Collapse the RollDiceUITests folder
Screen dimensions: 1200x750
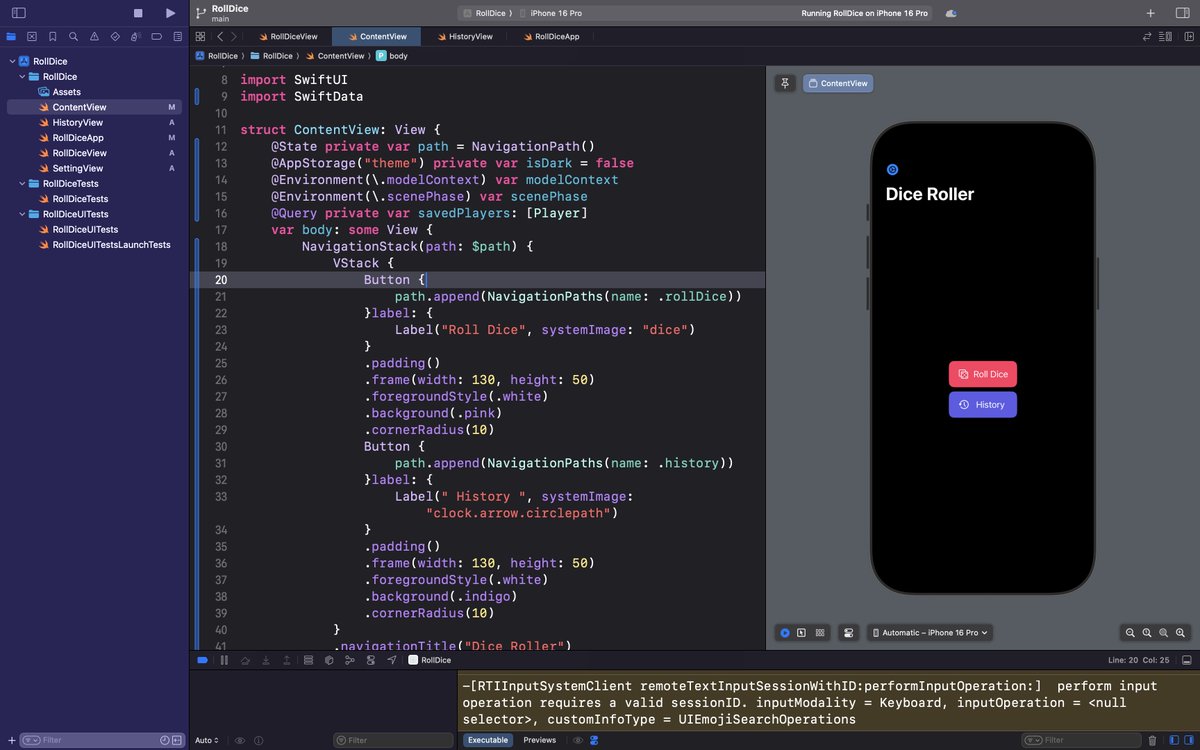pos(21,214)
